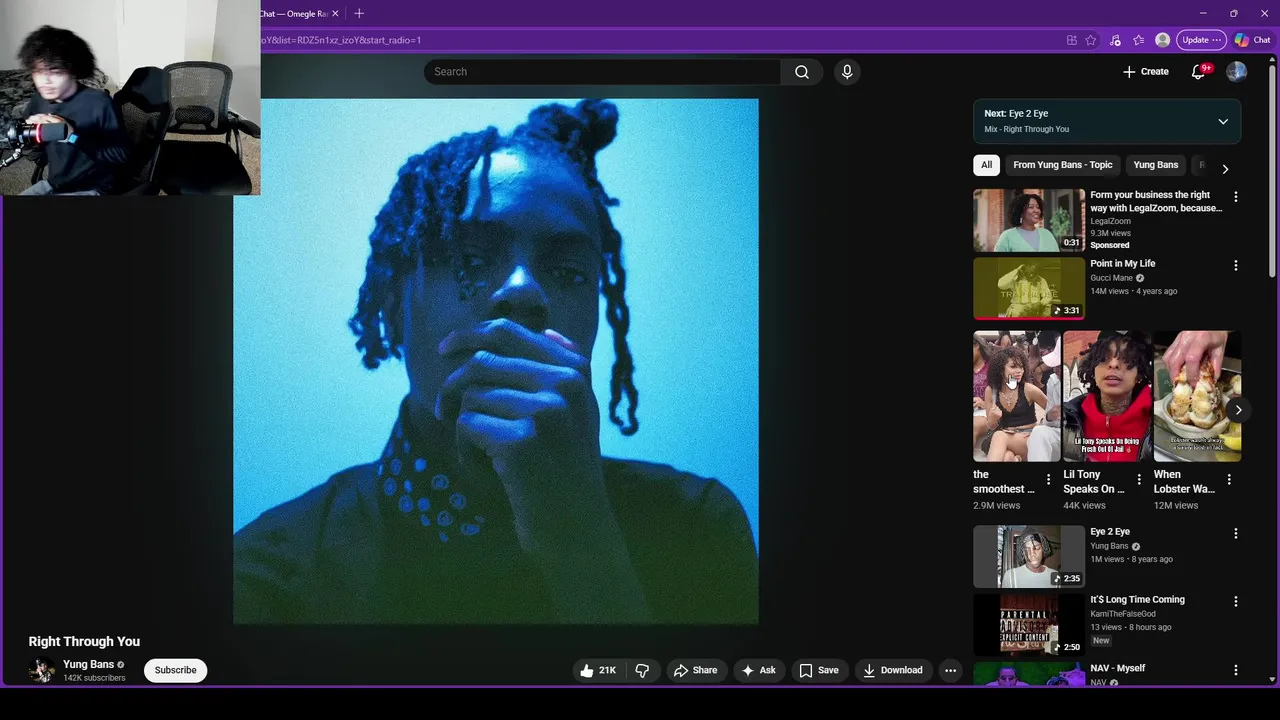Open Point in My Life thumbnail

(x=1029, y=288)
